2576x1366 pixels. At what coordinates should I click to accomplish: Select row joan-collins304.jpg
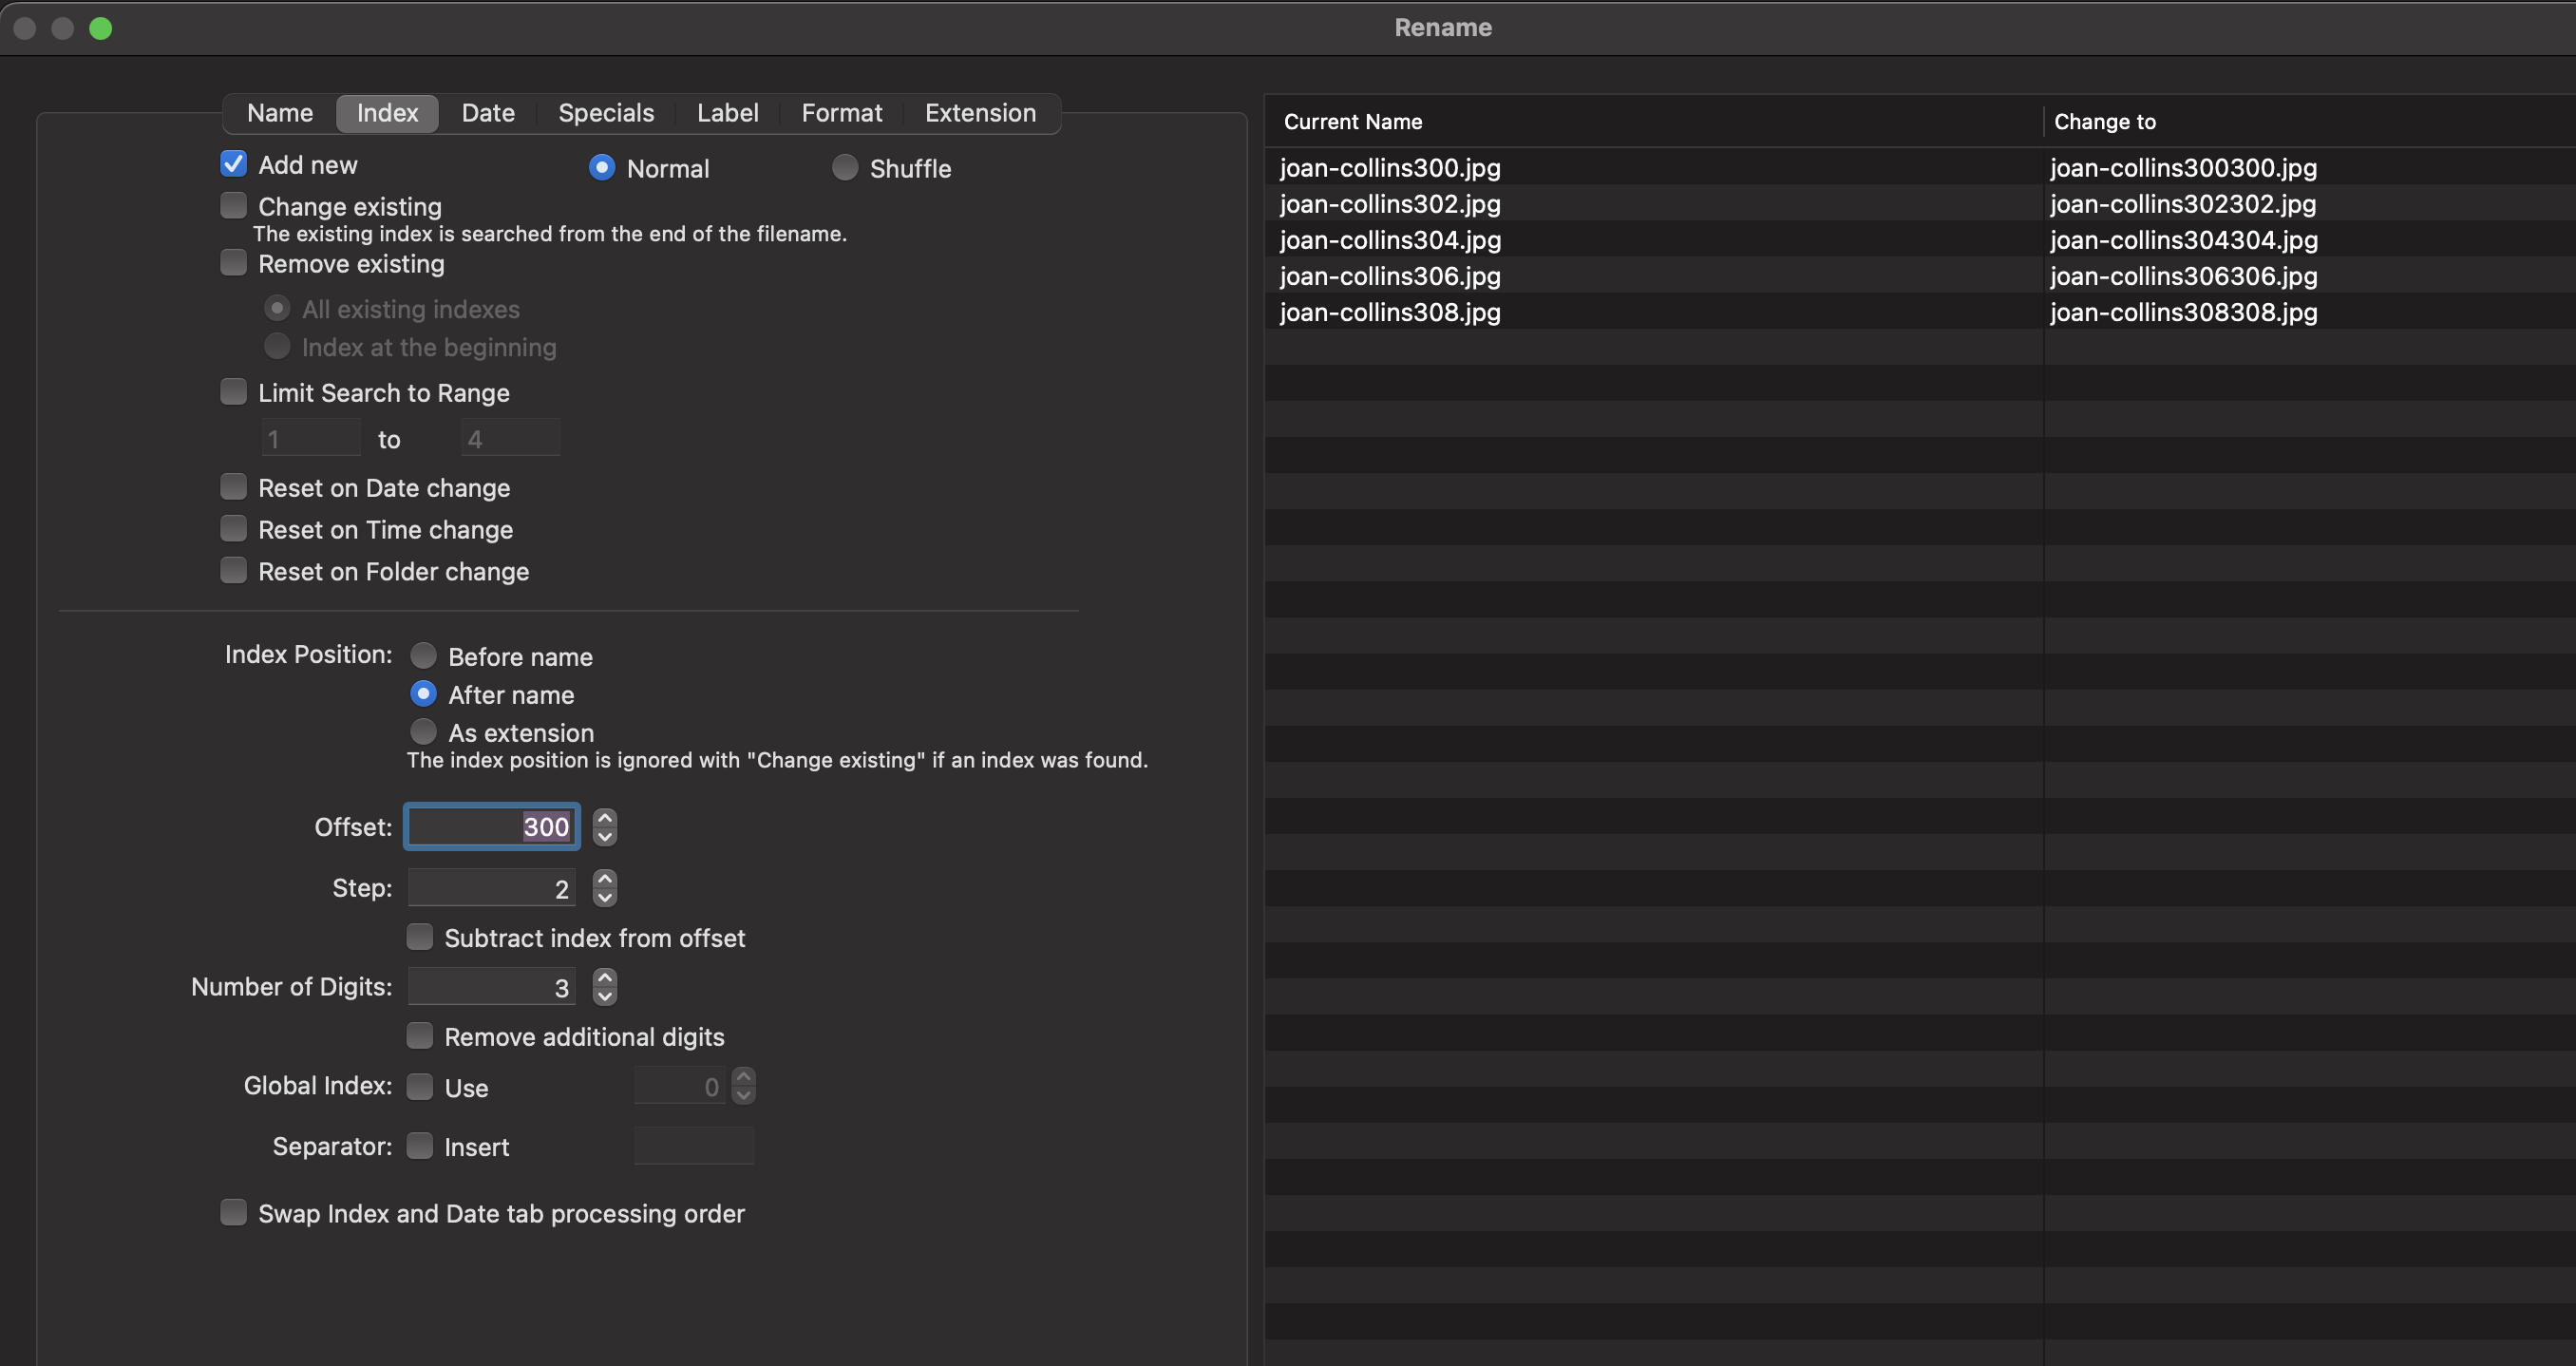point(1390,239)
